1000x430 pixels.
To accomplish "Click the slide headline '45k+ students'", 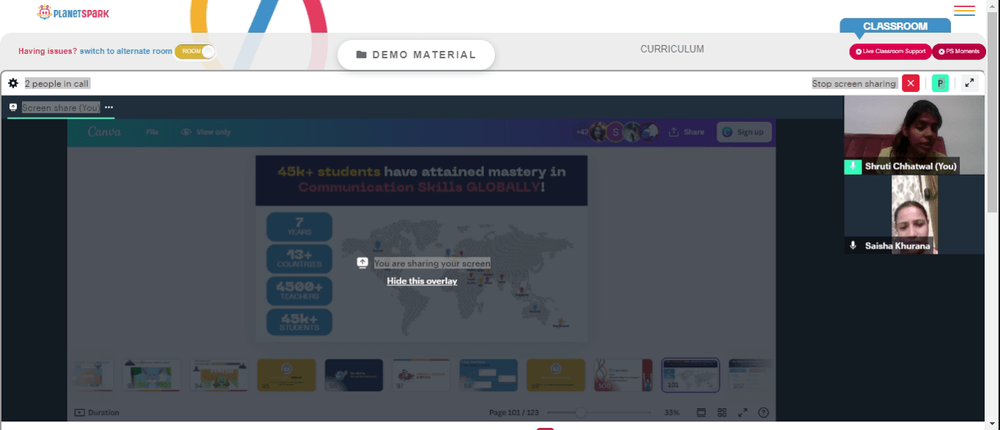I will point(328,172).
